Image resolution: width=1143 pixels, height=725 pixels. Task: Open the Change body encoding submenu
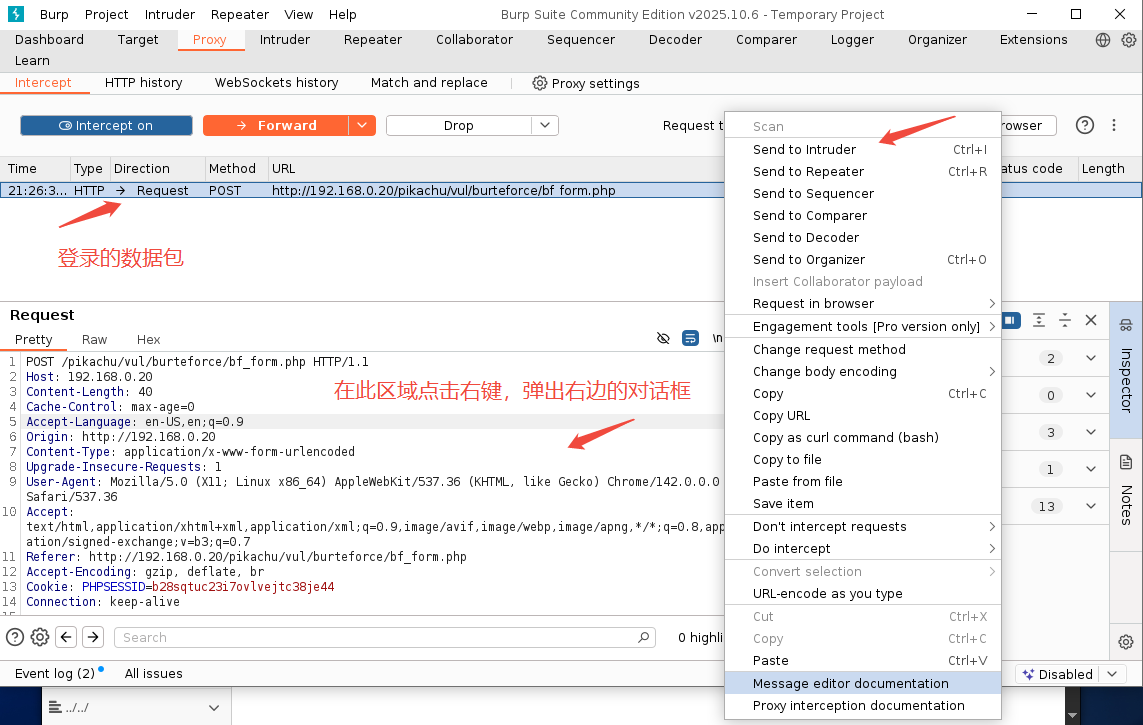863,372
